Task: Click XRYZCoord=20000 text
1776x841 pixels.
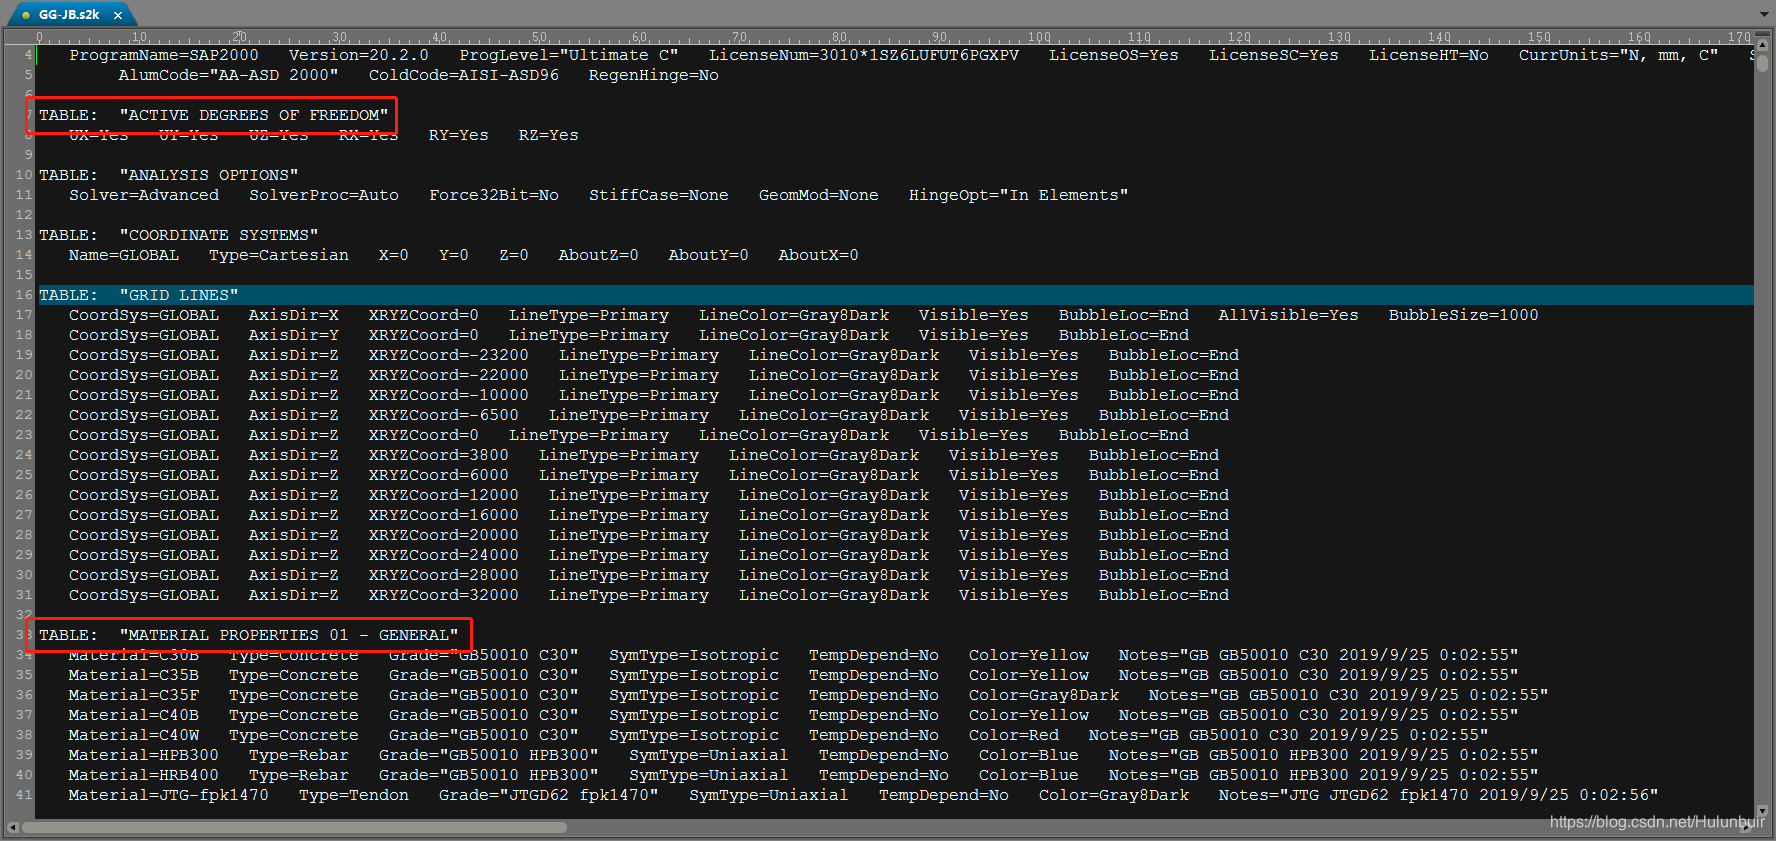Action: [x=444, y=535]
